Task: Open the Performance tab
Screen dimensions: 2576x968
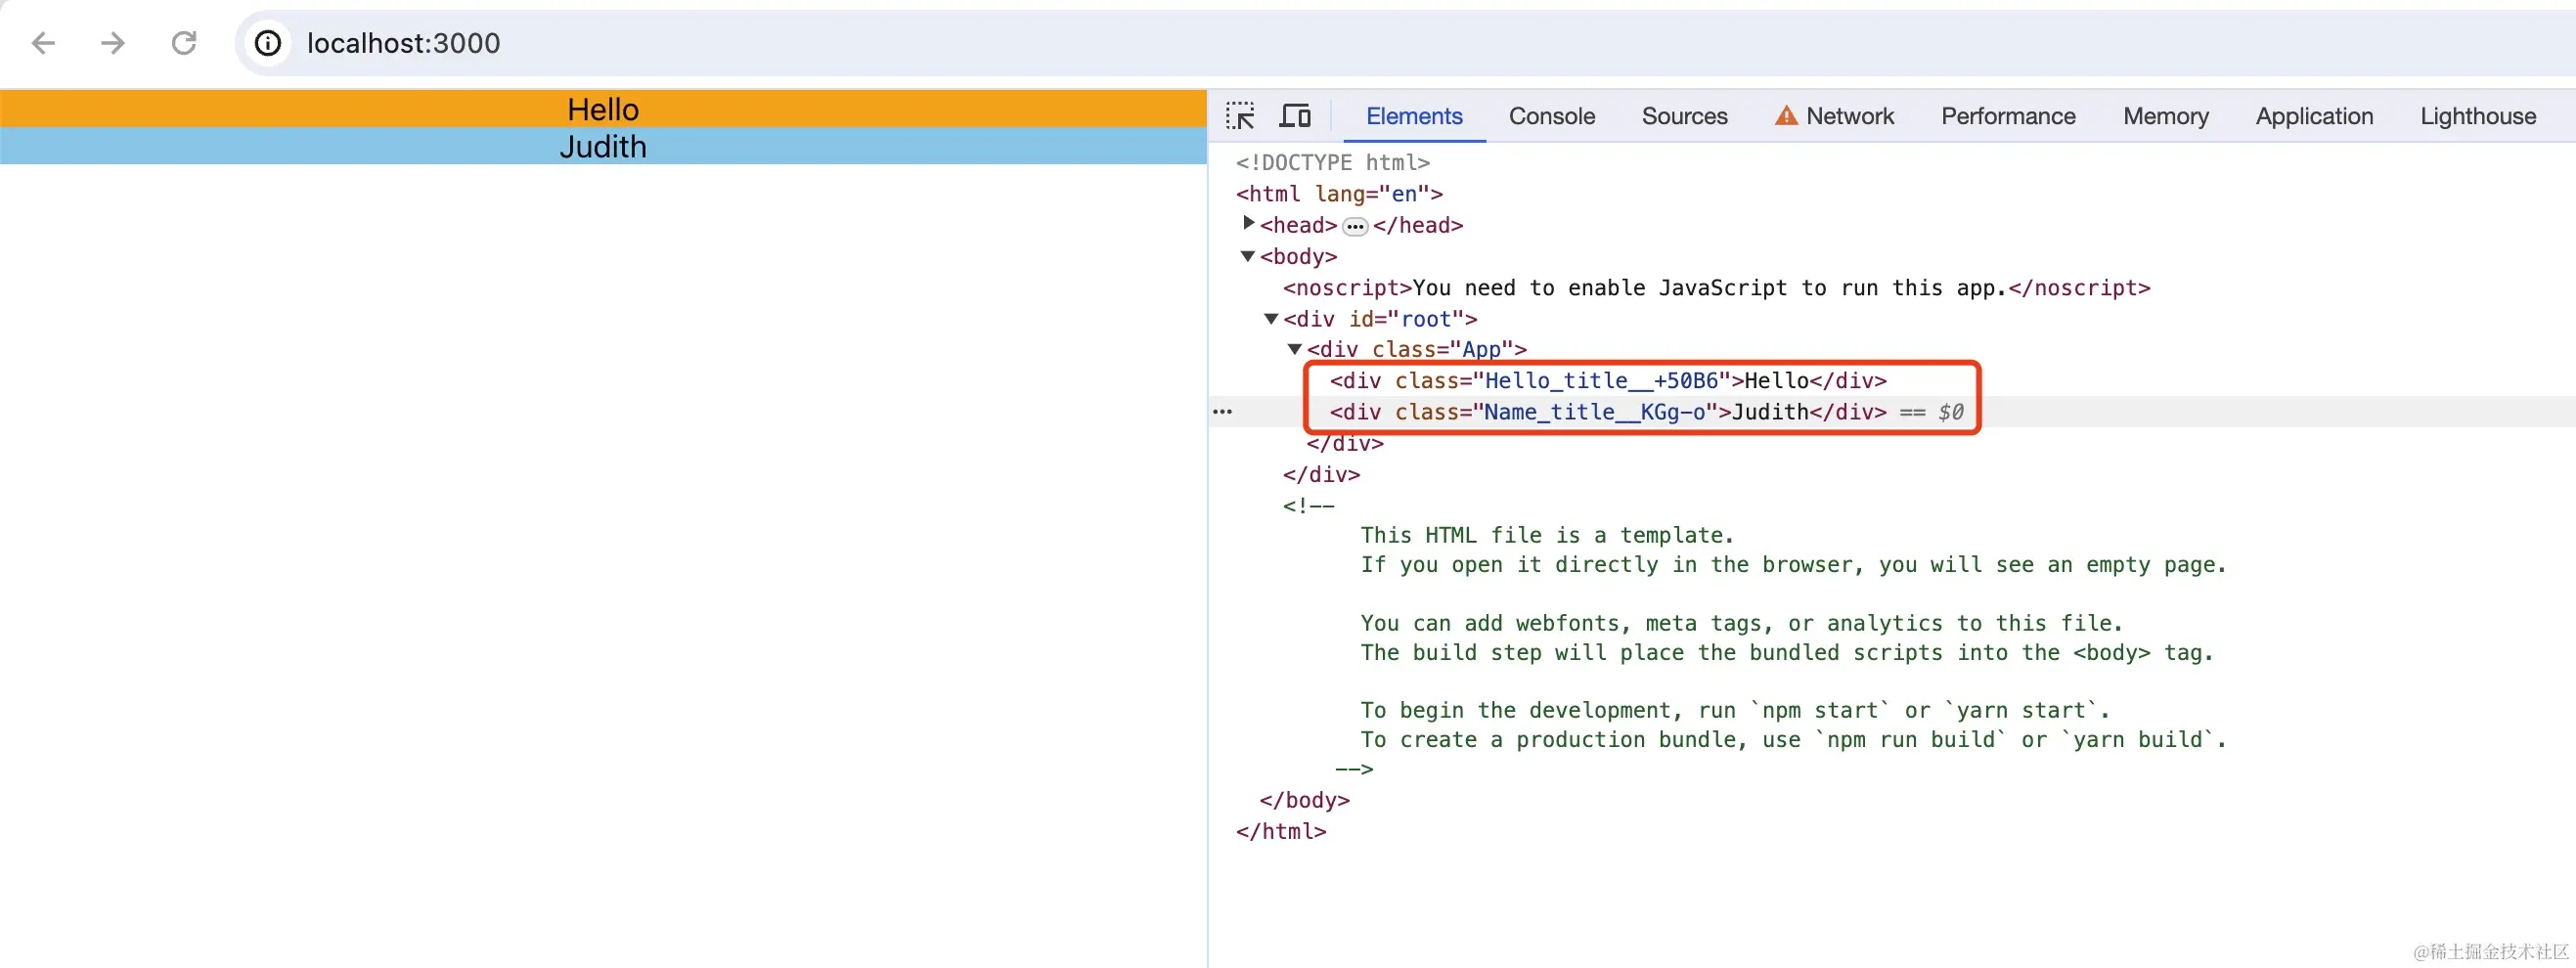Action: point(2008,116)
